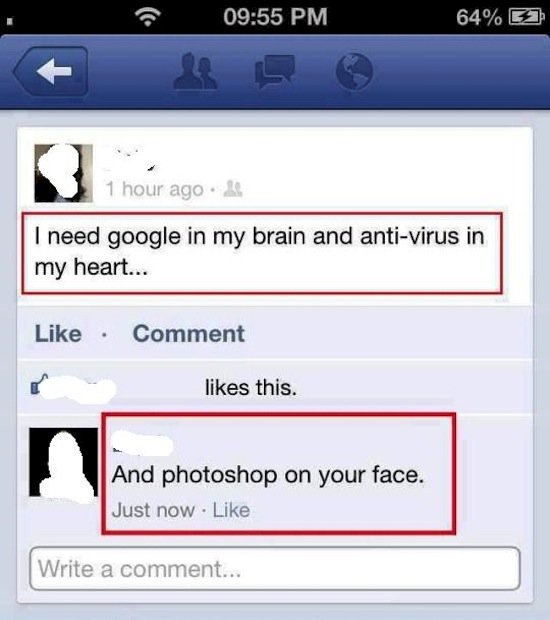Tap the post author's name
Viewport: 550px width, 620px height.
tap(130, 160)
